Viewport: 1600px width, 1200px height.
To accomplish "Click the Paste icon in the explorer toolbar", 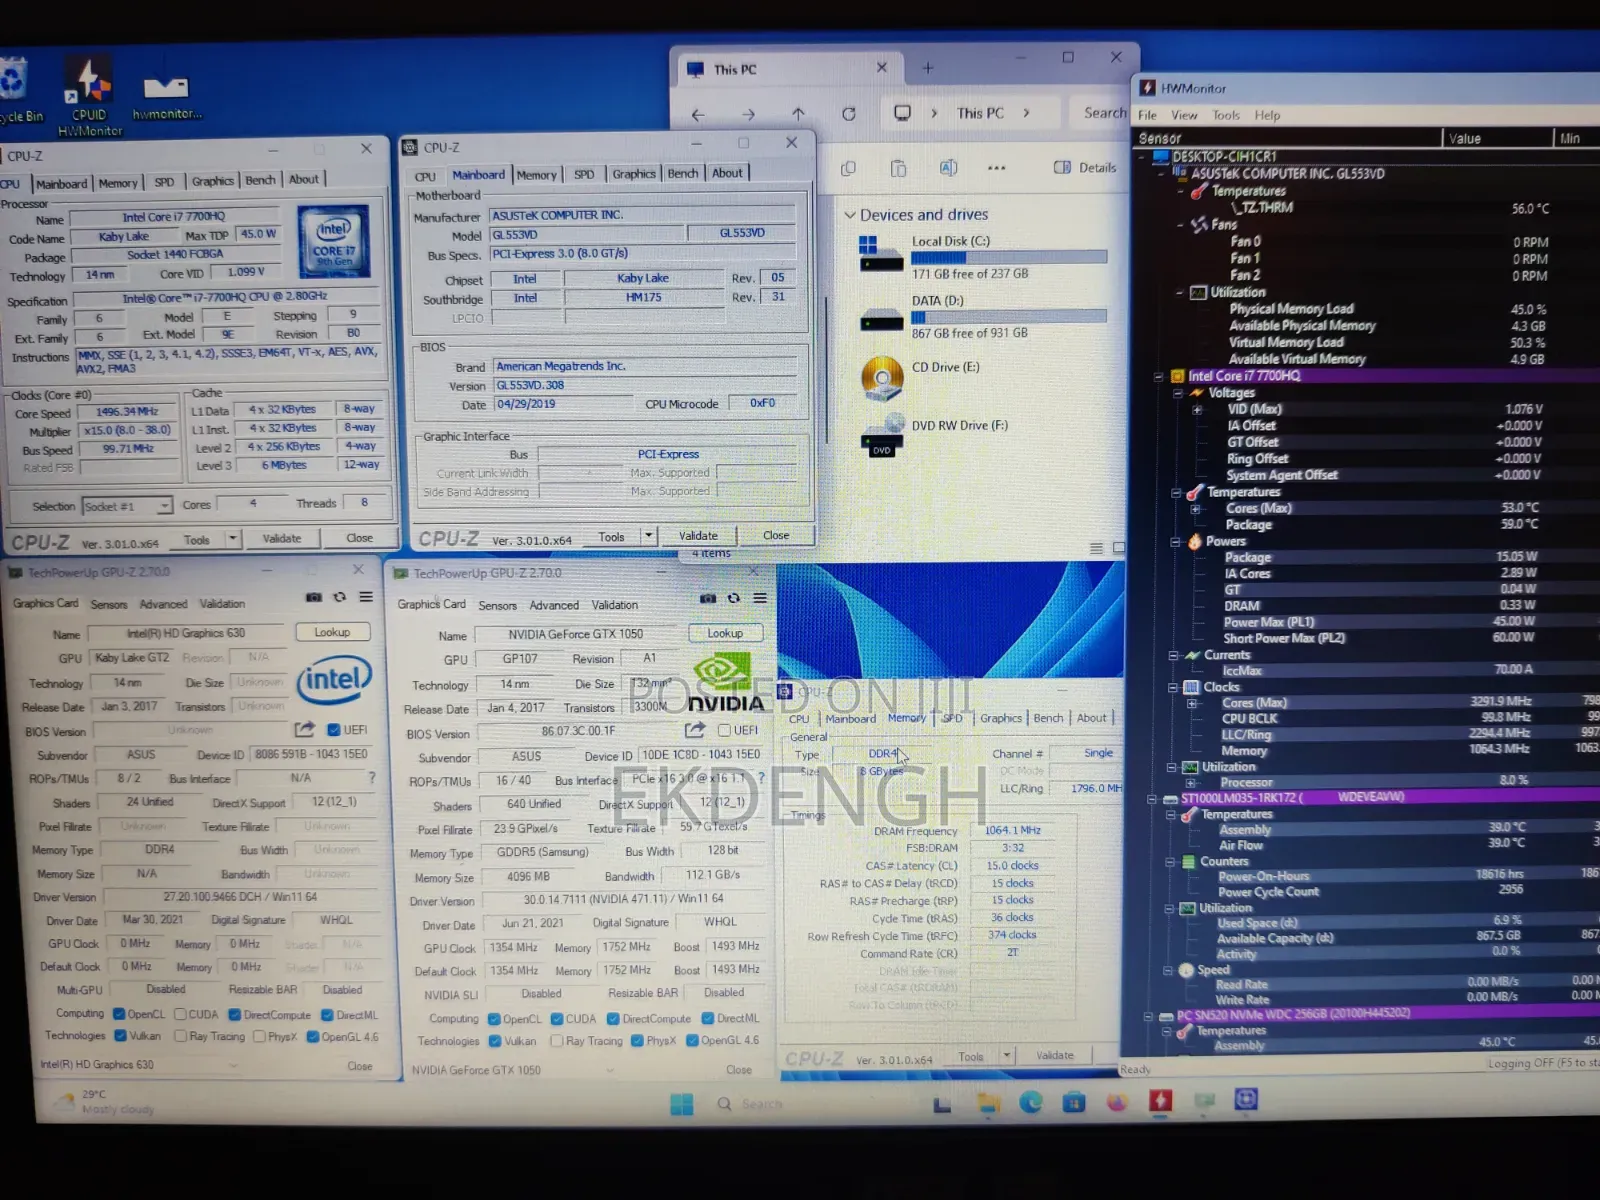I will click(x=898, y=168).
